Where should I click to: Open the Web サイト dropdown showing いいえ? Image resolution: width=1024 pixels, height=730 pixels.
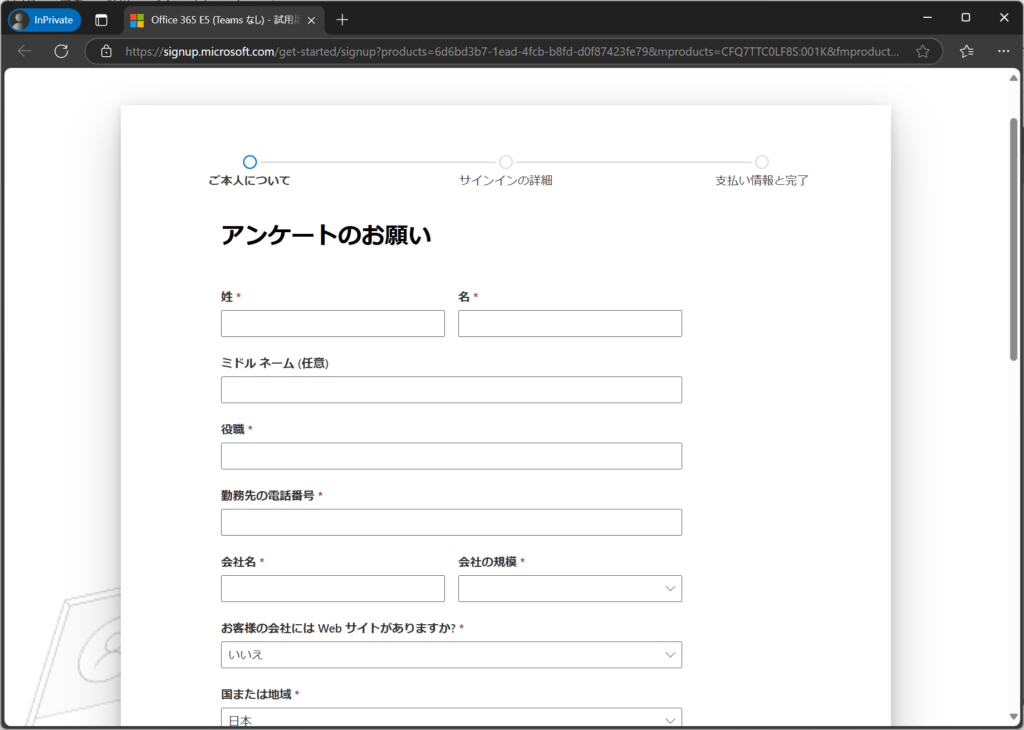tap(451, 655)
